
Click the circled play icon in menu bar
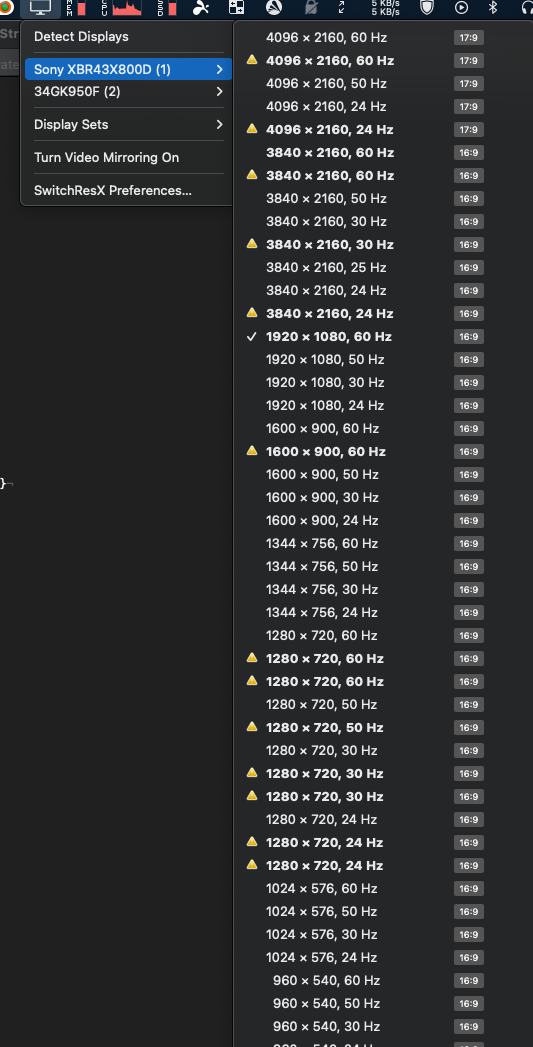click(x=461, y=8)
